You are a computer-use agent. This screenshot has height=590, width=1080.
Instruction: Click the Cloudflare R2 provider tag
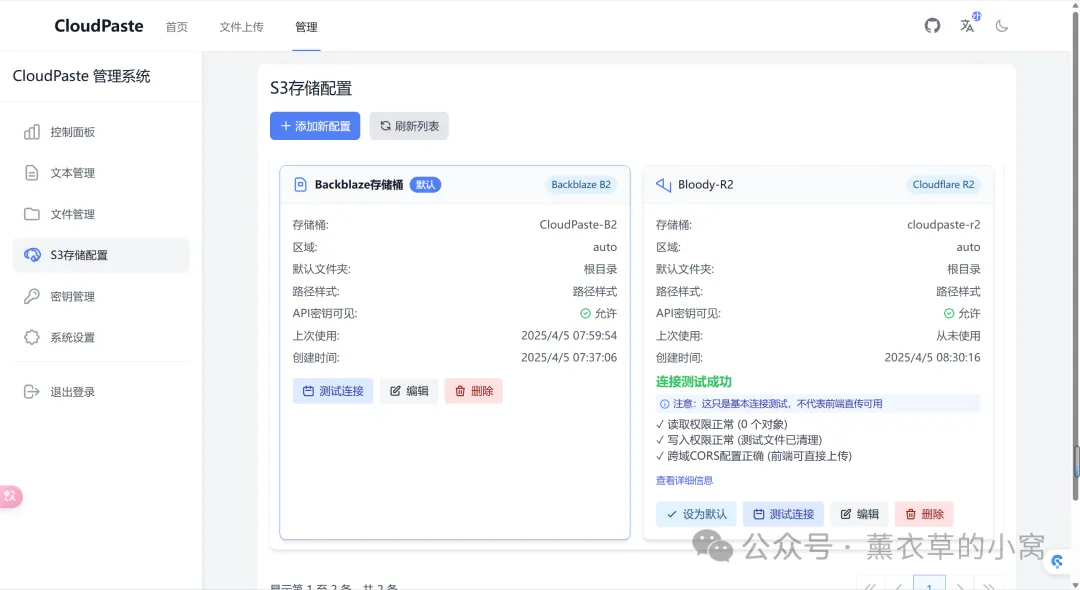tap(943, 185)
